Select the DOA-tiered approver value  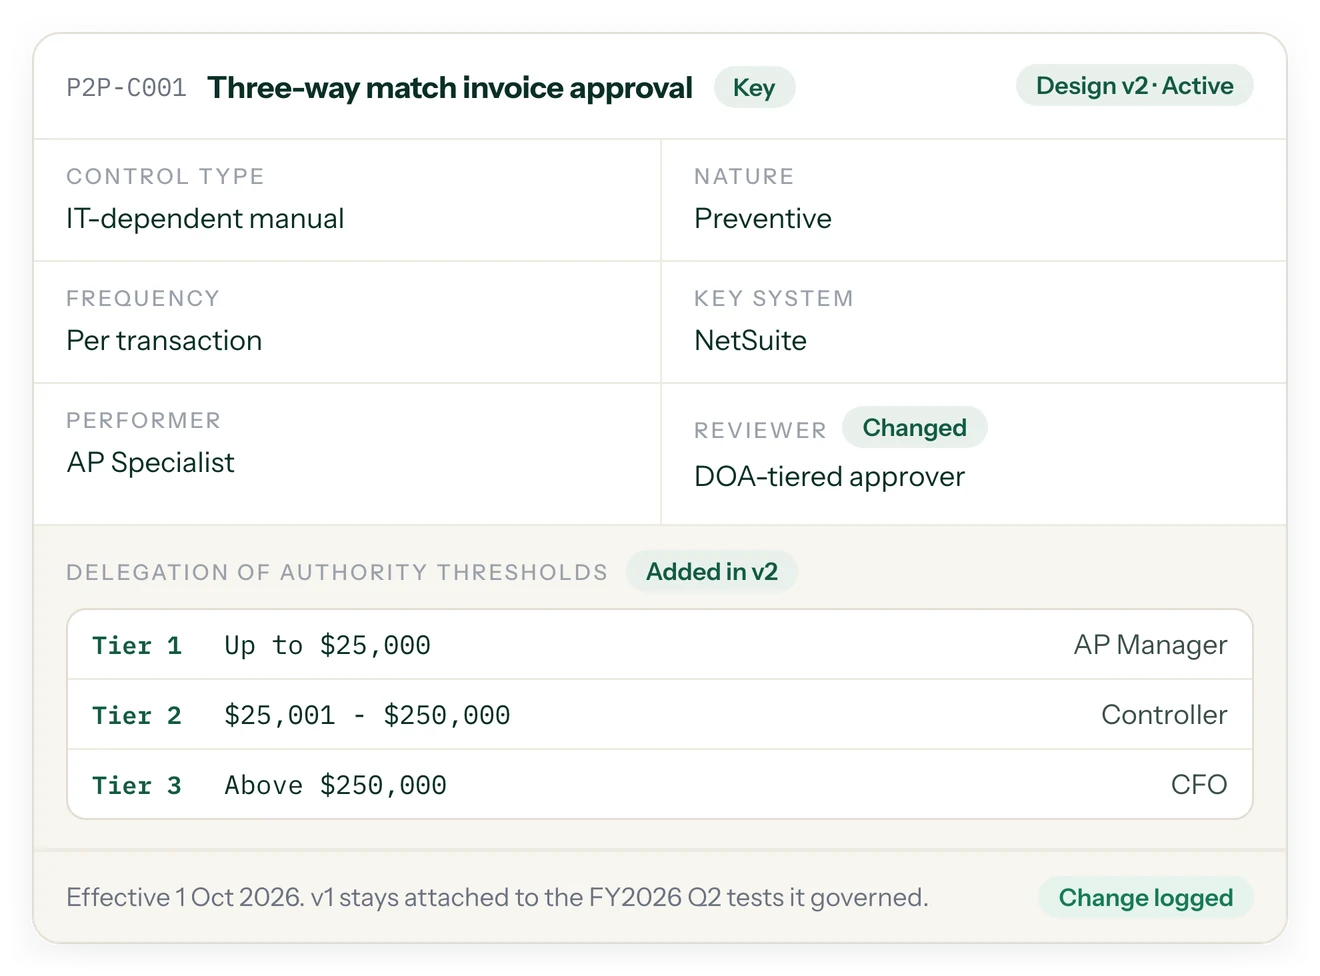point(829,476)
